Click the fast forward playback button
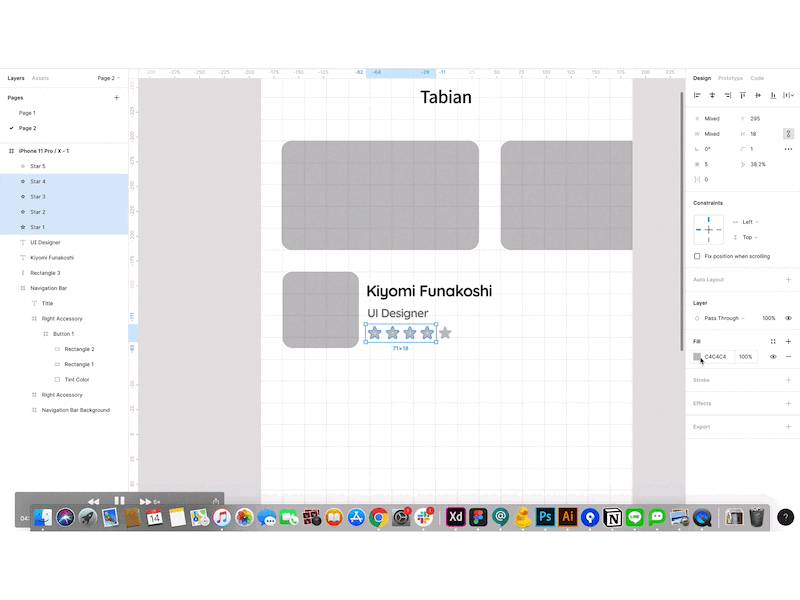The width and height of the screenshot is (800, 600). click(x=146, y=502)
